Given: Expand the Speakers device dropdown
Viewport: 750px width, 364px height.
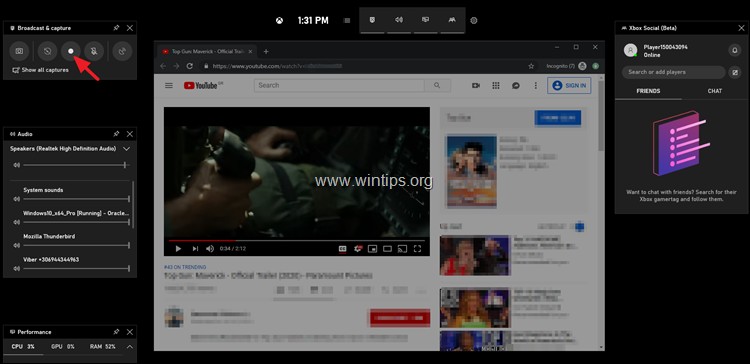Looking at the screenshot, I should point(126,149).
